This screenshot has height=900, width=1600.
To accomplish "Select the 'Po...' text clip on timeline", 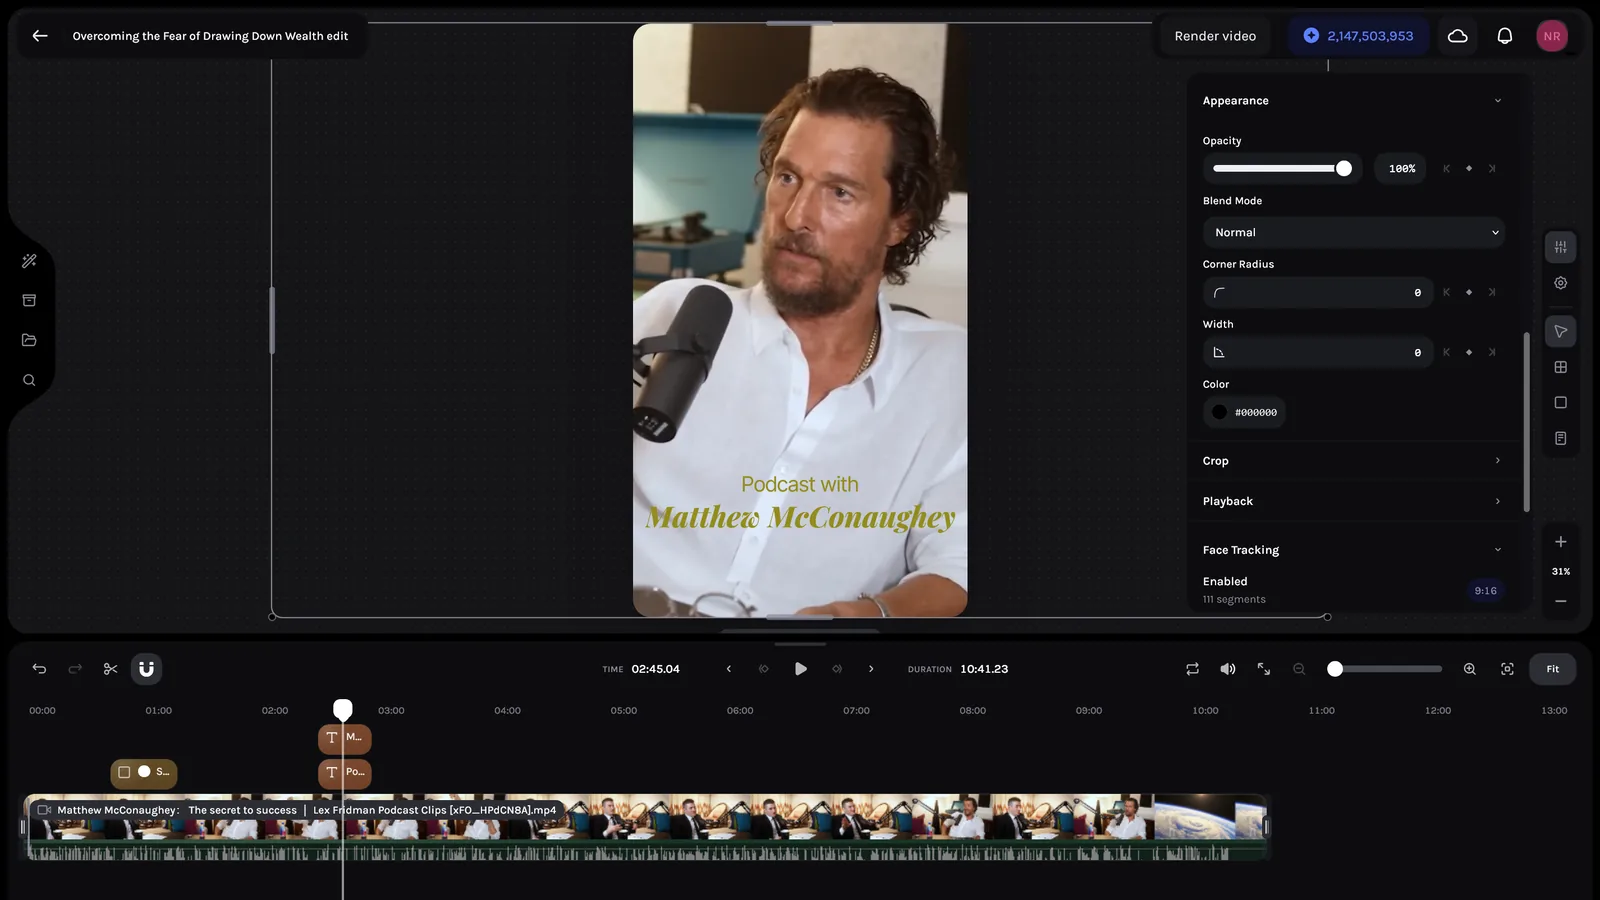I will click(x=345, y=773).
